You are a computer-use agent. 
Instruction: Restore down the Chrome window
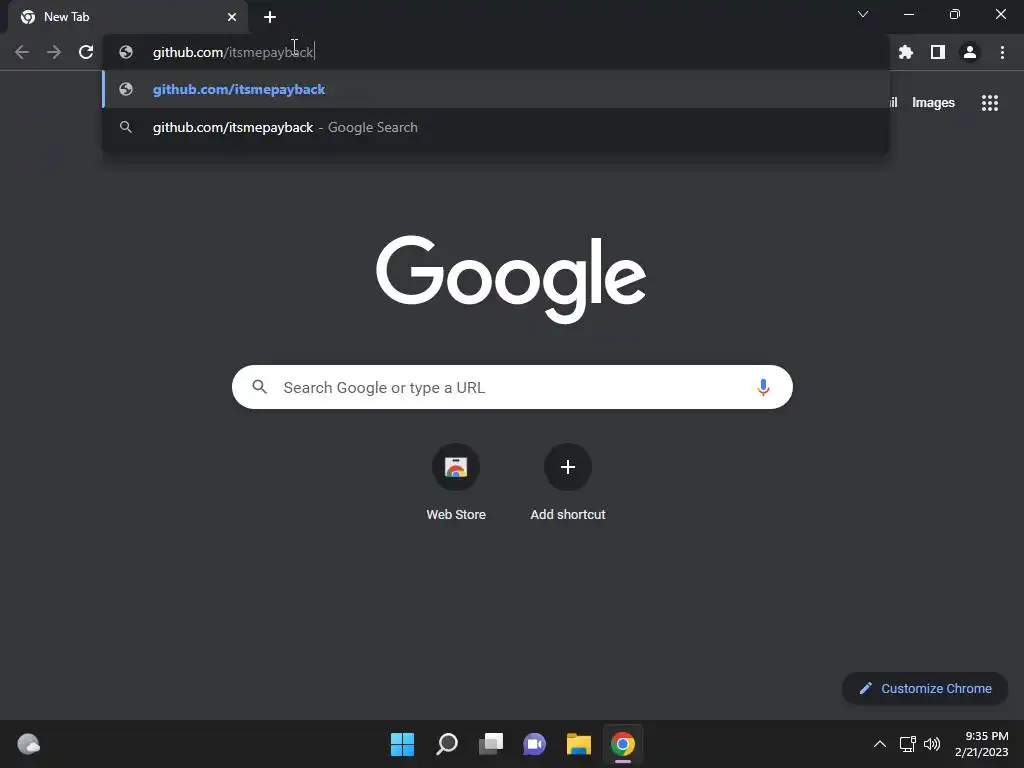tap(954, 14)
